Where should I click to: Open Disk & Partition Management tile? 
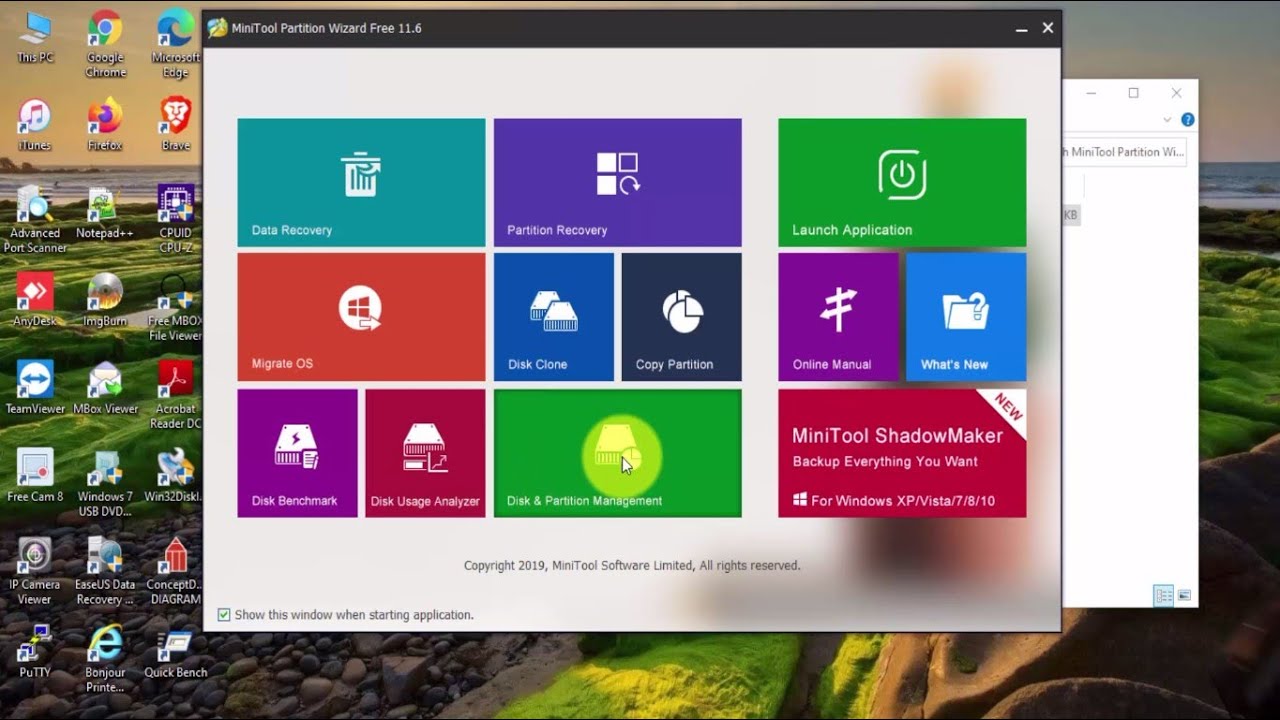(x=617, y=453)
